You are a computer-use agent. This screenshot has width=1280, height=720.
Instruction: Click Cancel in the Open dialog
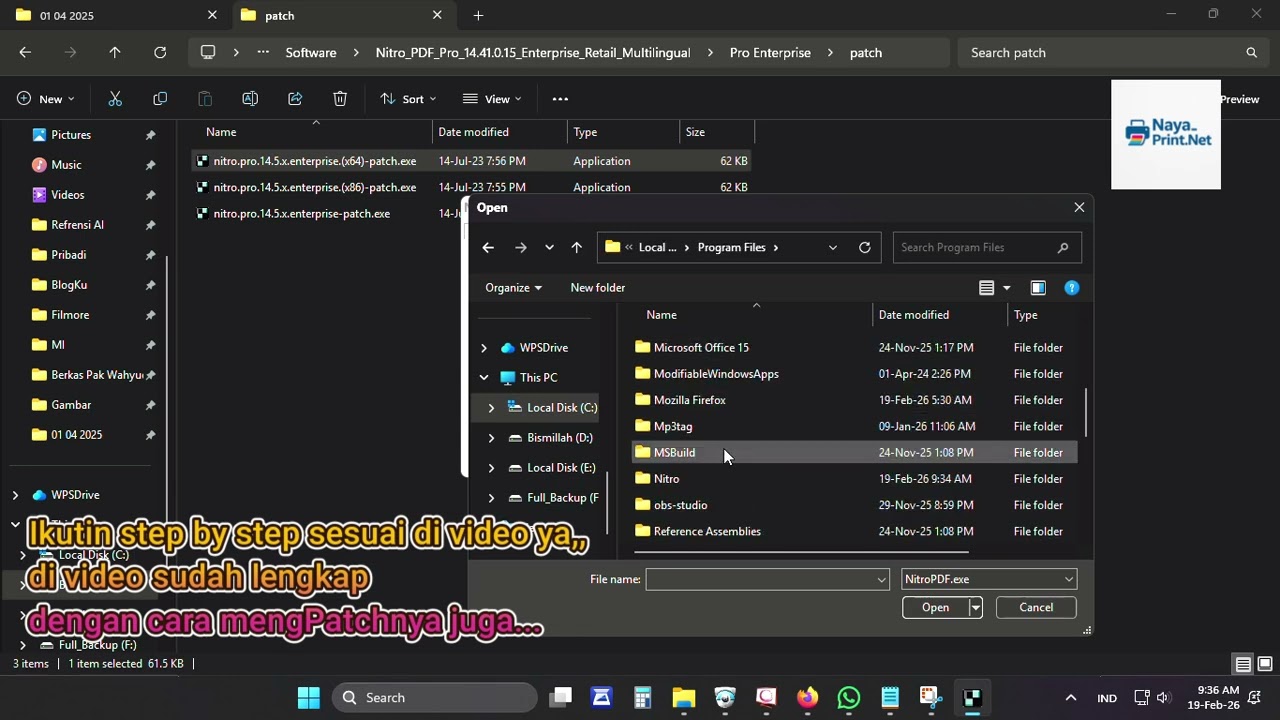[1036, 607]
